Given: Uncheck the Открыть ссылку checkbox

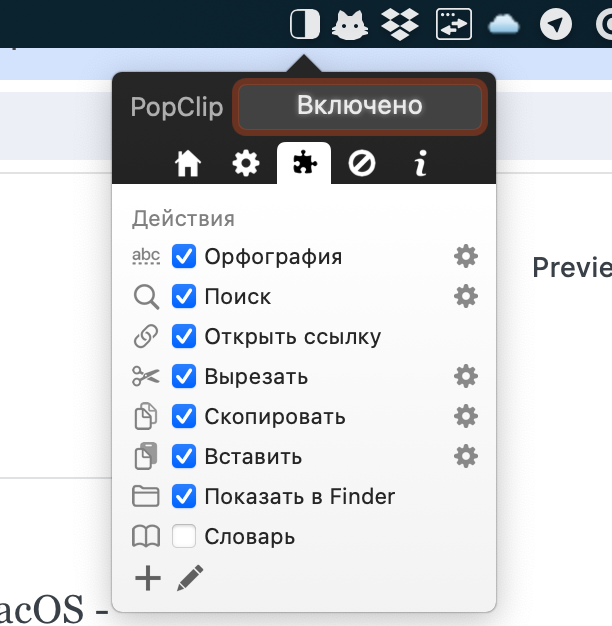Looking at the screenshot, I should [184, 336].
